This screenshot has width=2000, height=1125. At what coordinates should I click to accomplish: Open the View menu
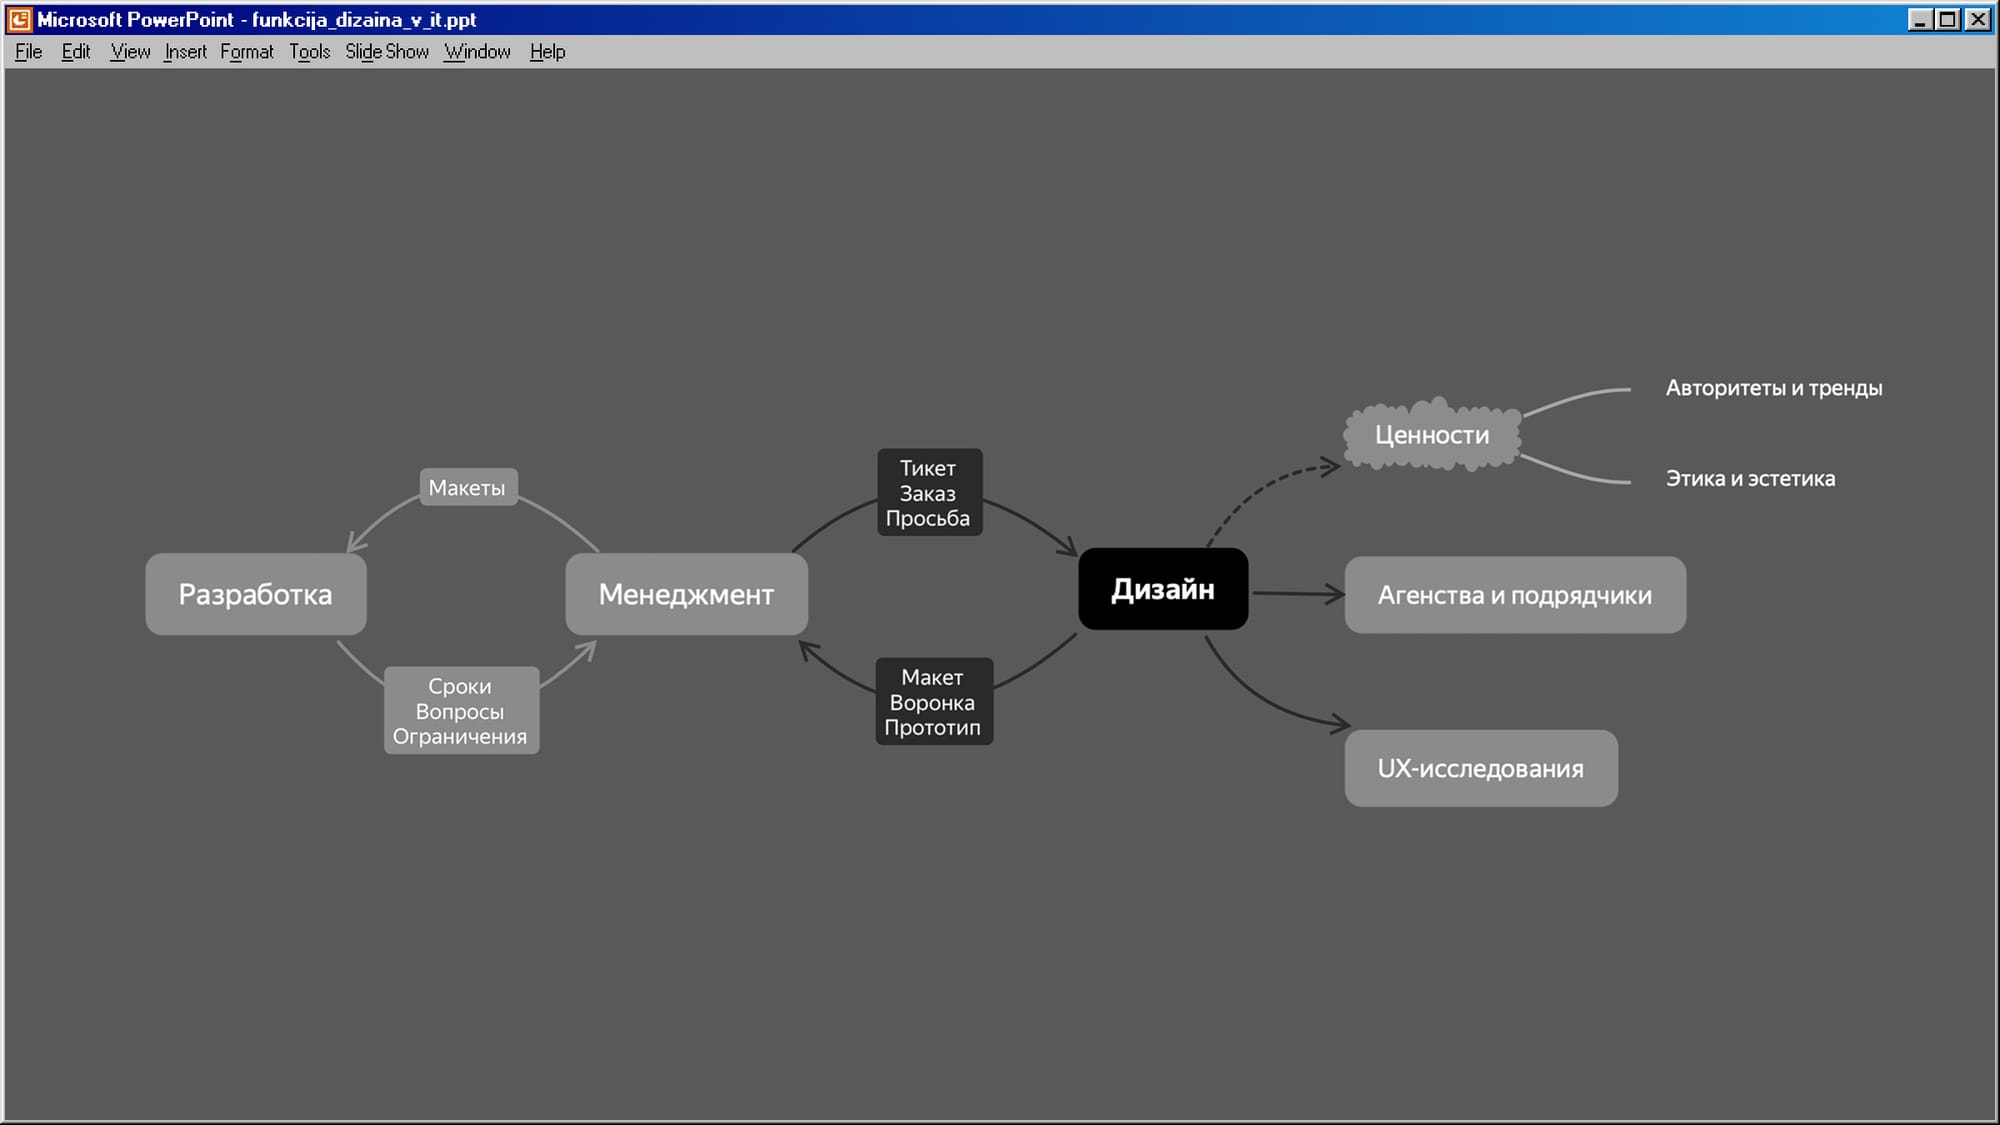[x=130, y=52]
